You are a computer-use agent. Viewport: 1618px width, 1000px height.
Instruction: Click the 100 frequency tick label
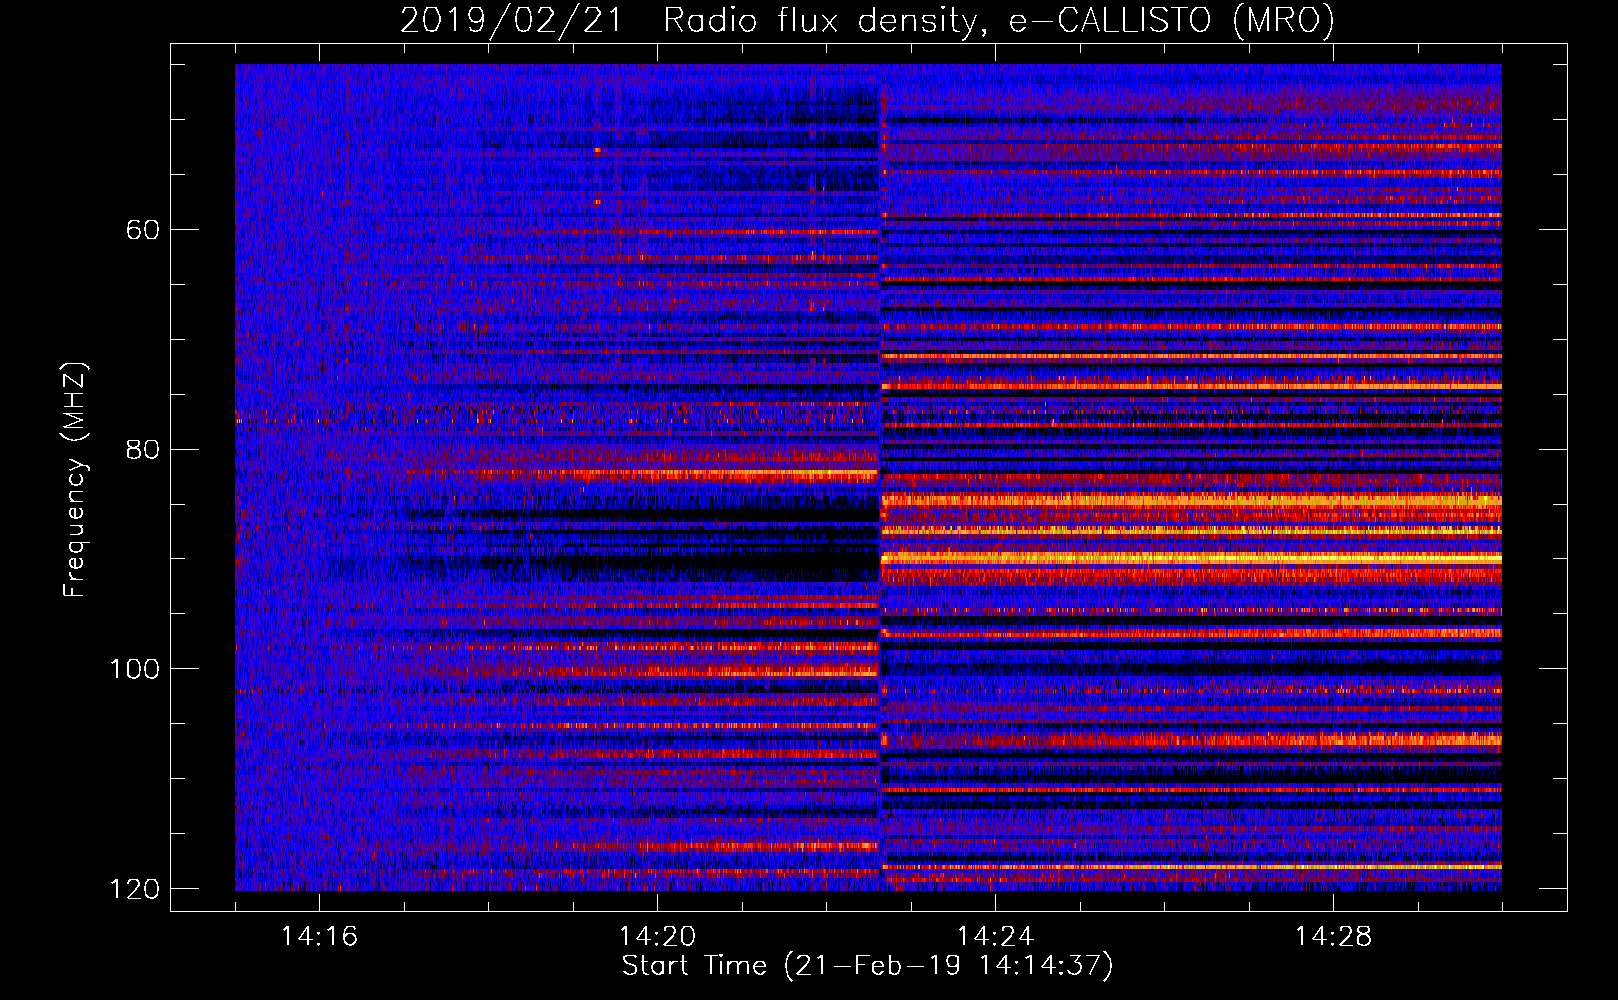coord(134,669)
